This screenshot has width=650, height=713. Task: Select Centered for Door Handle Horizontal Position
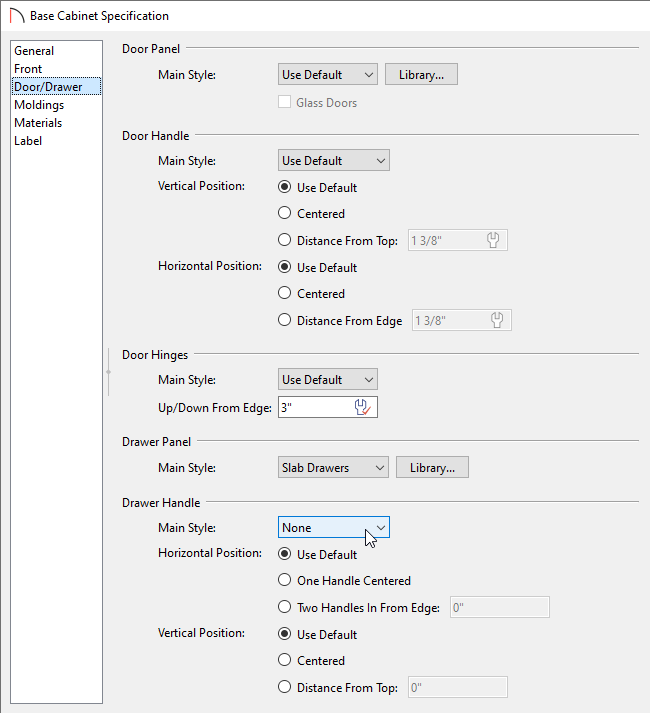284,293
